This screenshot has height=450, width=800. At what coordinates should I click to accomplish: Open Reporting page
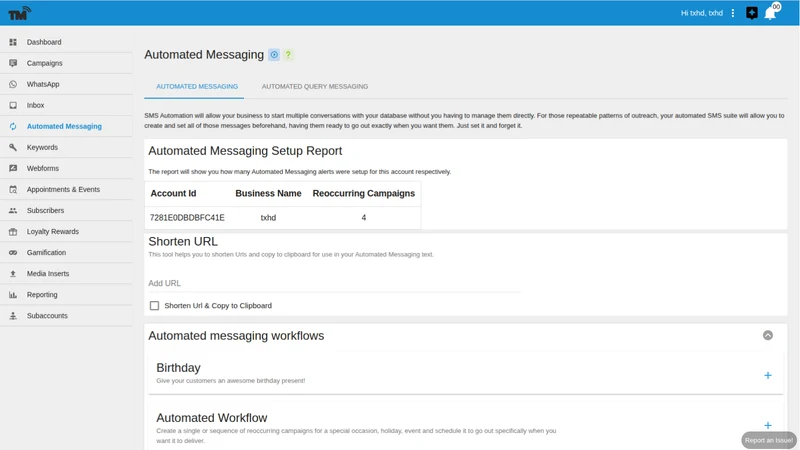[42, 294]
